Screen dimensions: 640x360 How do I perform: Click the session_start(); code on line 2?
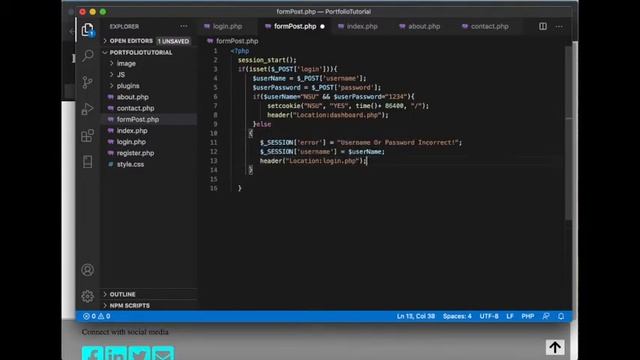pyautogui.click(x=267, y=60)
